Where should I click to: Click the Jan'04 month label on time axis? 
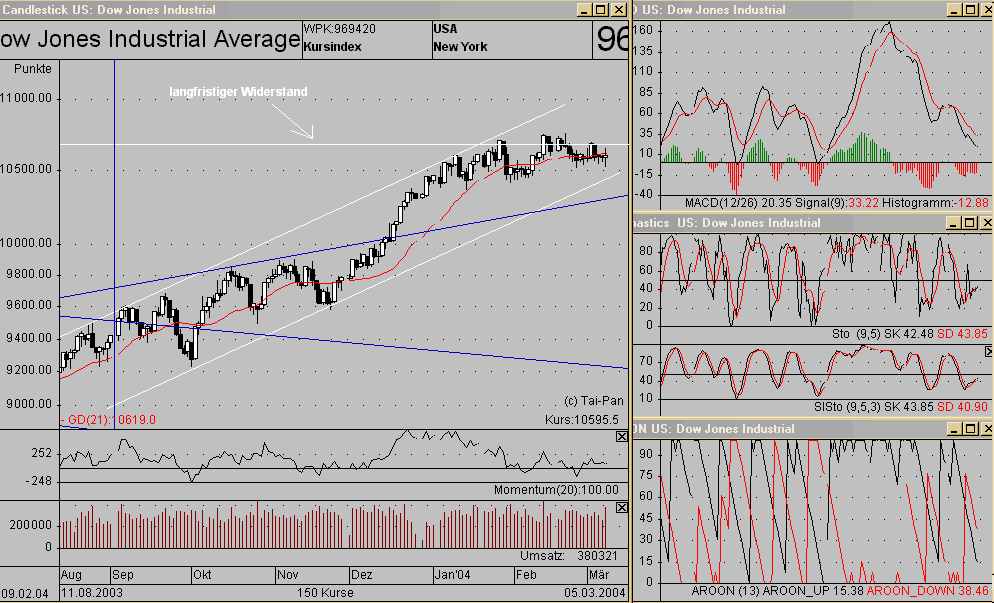coord(453,574)
